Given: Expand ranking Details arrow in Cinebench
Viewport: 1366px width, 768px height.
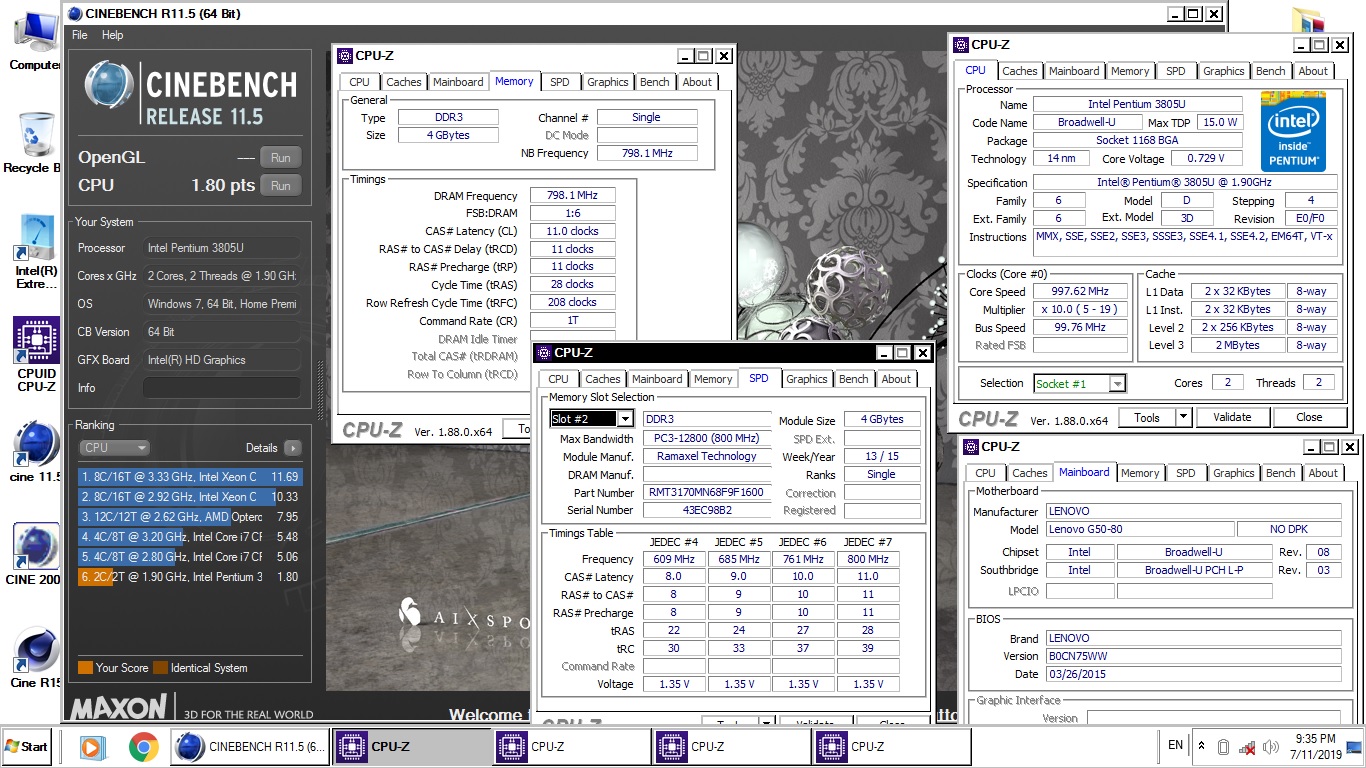Looking at the screenshot, I should tap(292, 448).
